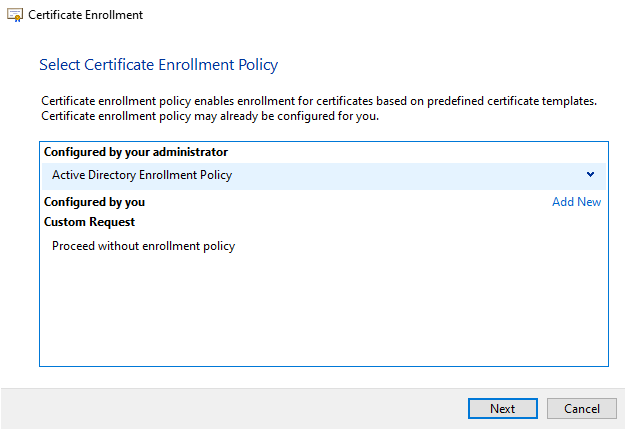
Task: Click the Configured by you header
Action: (94, 202)
